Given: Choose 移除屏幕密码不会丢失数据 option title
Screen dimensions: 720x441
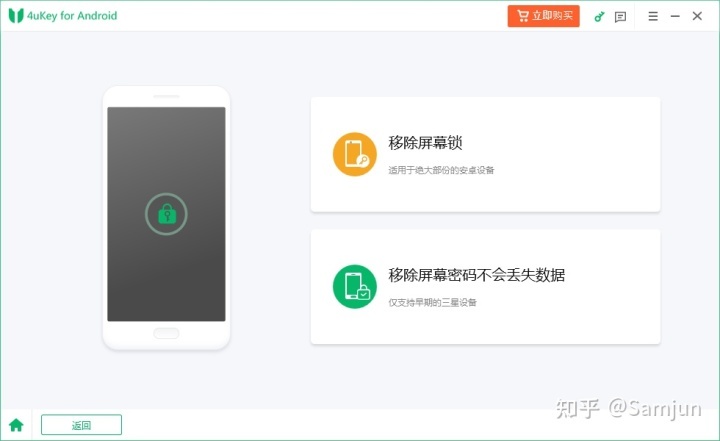Looking at the screenshot, I should [477, 275].
